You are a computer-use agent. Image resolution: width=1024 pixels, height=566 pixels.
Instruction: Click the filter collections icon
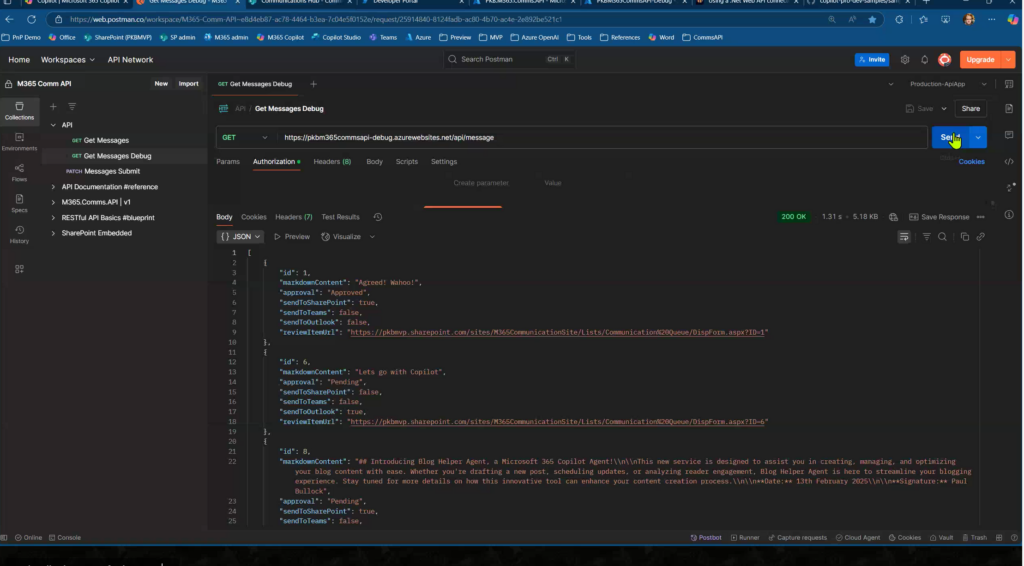click(72, 106)
